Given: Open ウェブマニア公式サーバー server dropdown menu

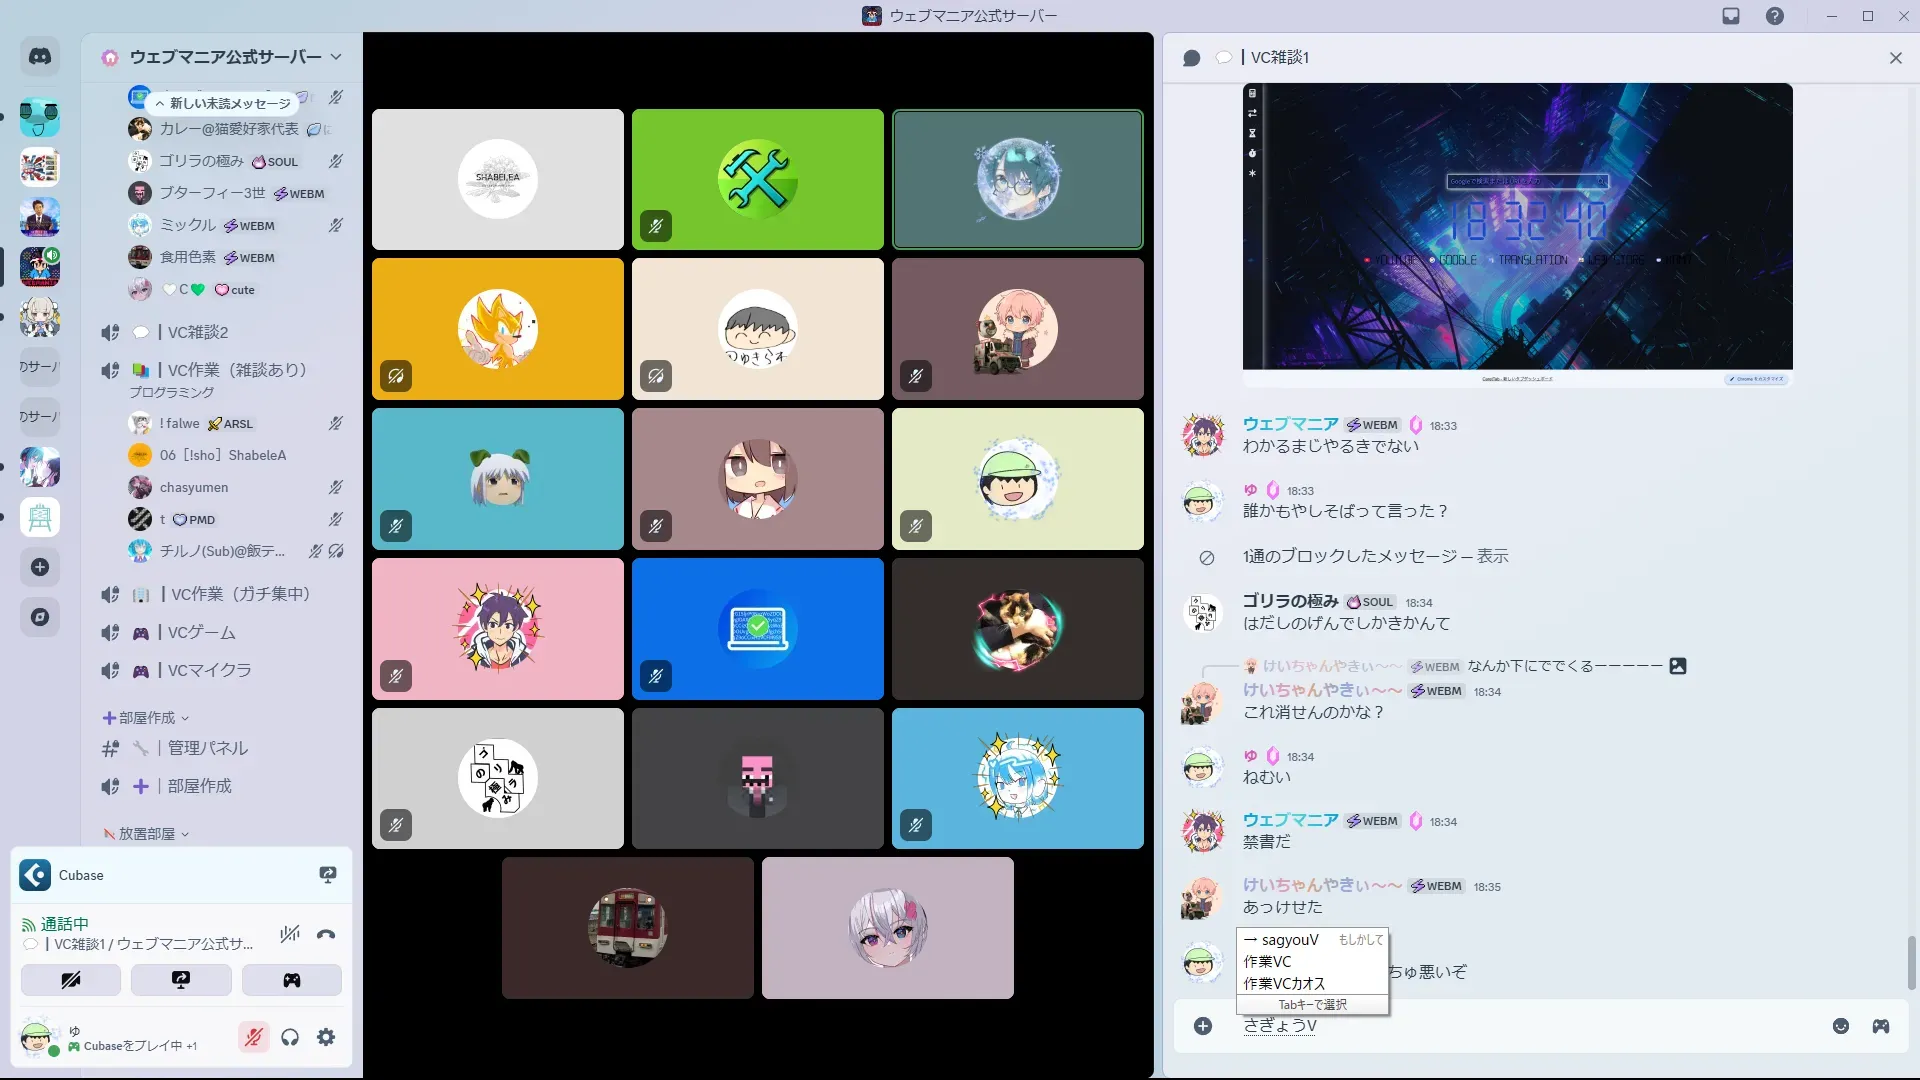Looking at the screenshot, I should click(230, 57).
